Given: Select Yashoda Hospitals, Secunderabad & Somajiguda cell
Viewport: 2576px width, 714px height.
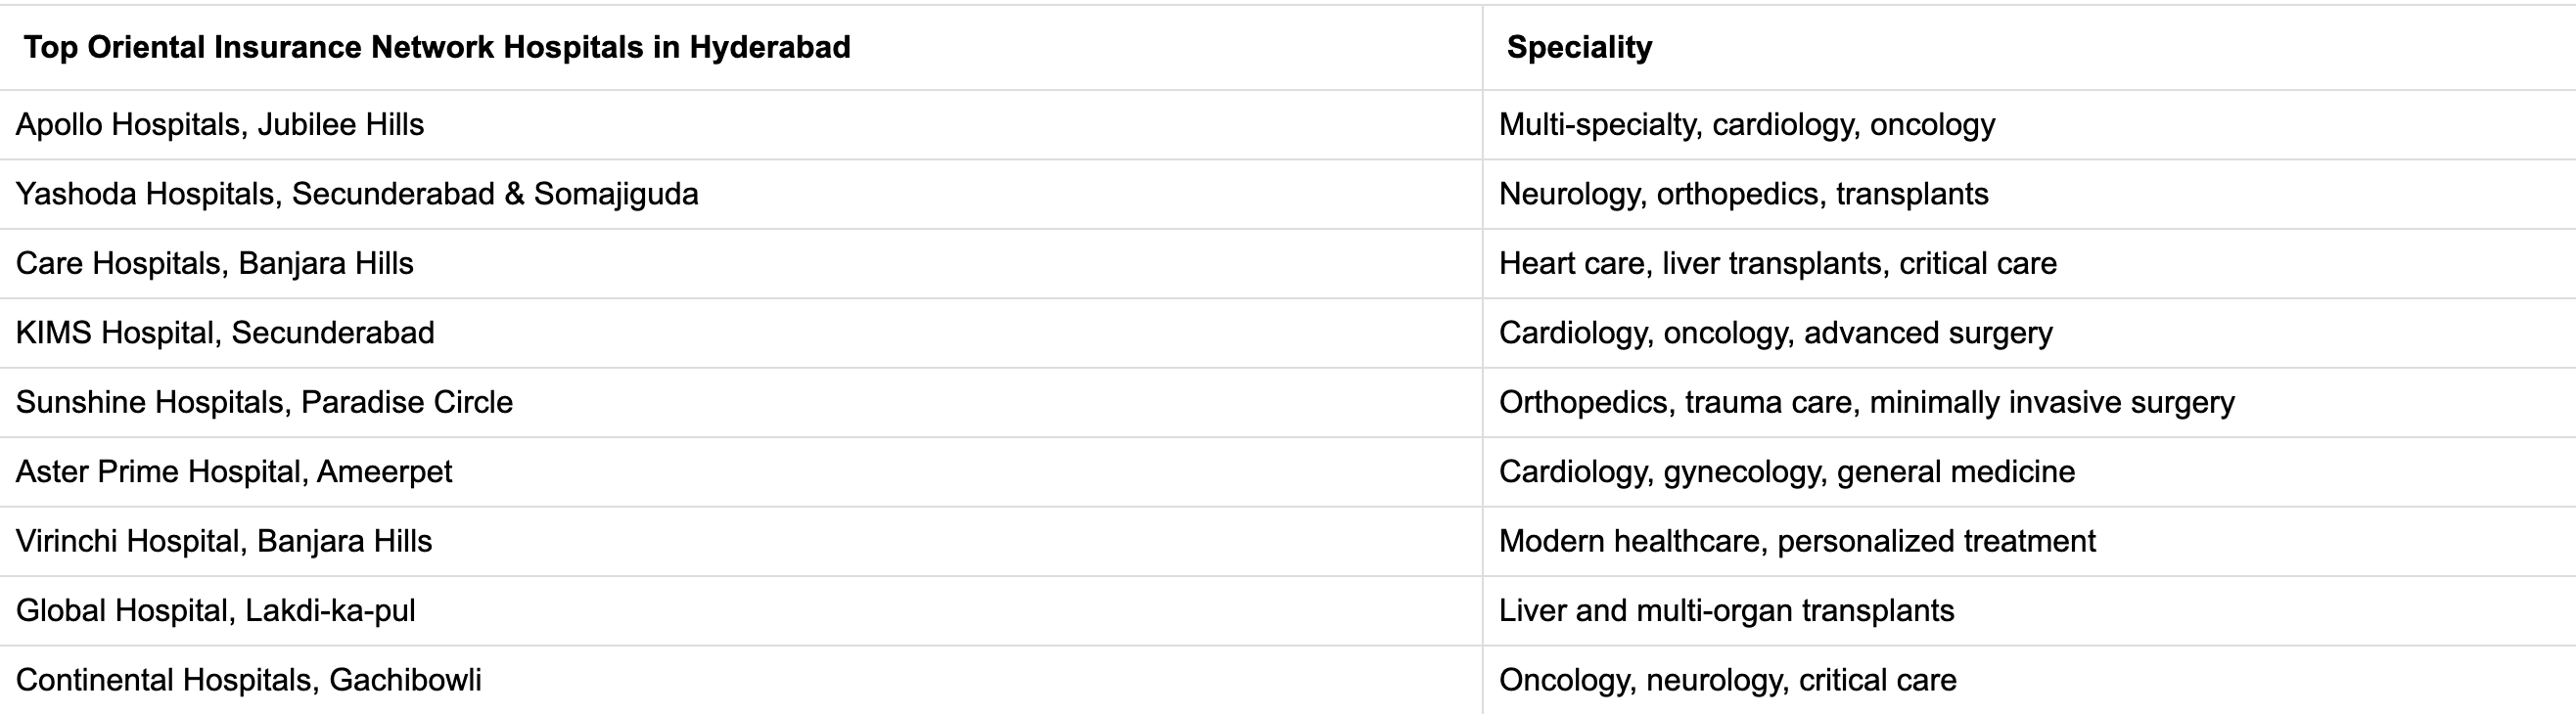Looking at the screenshot, I should [x=357, y=194].
